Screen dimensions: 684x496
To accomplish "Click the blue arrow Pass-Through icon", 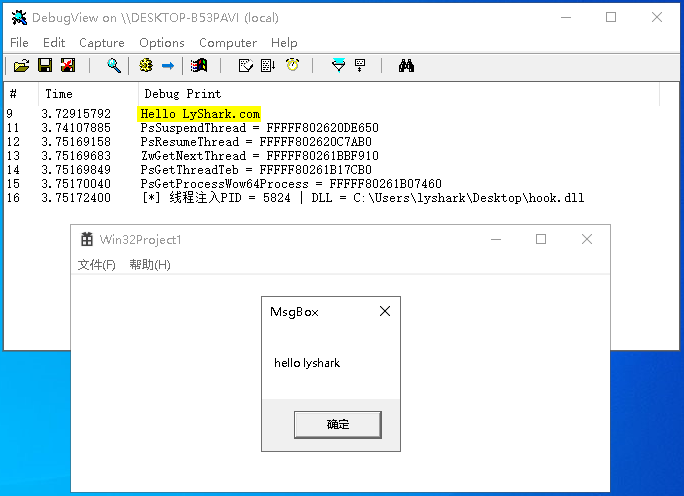I will [x=168, y=66].
